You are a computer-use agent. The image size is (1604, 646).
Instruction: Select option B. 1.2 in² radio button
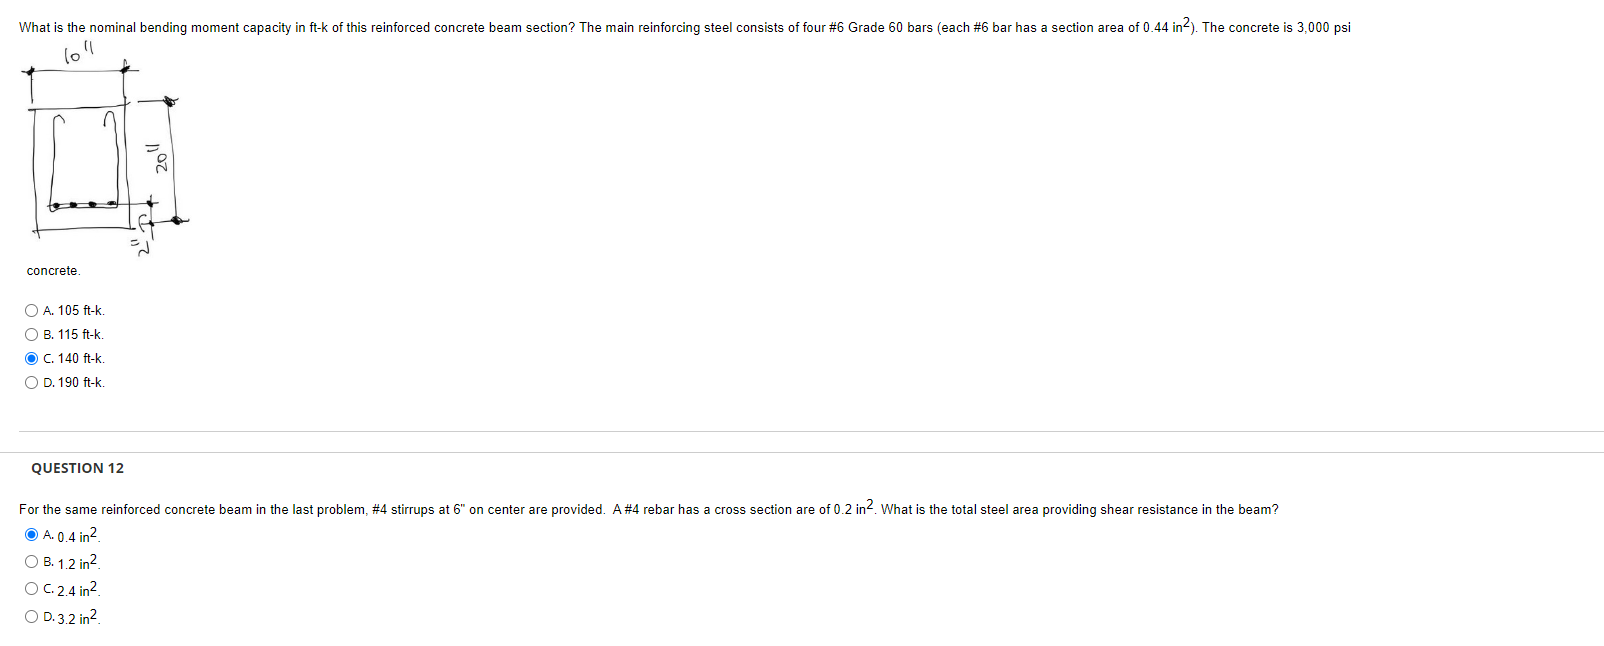(x=31, y=561)
